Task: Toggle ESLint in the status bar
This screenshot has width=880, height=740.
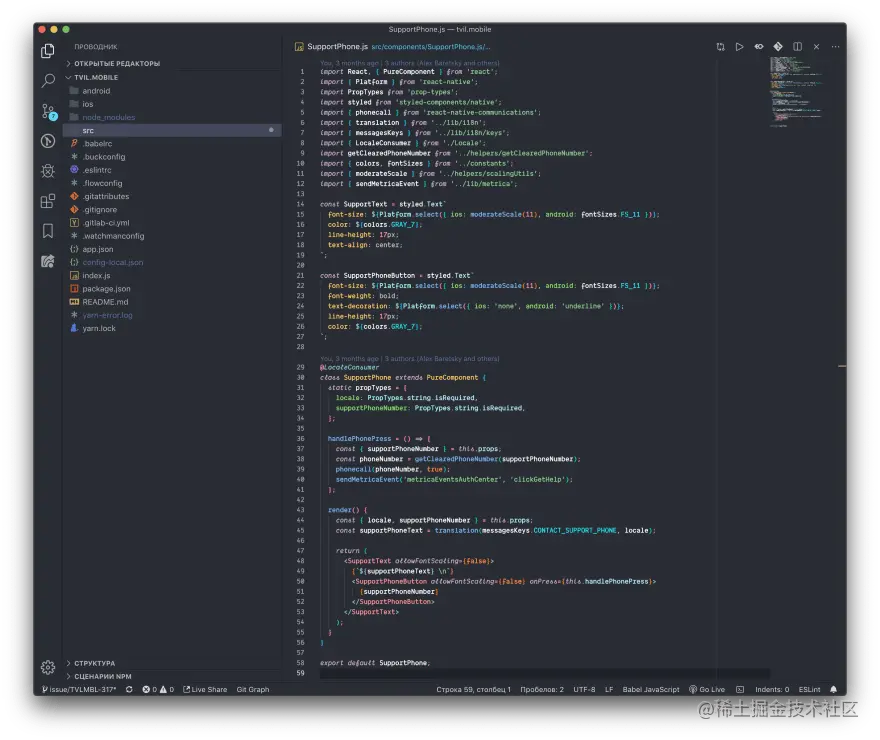Action: [809, 690]
